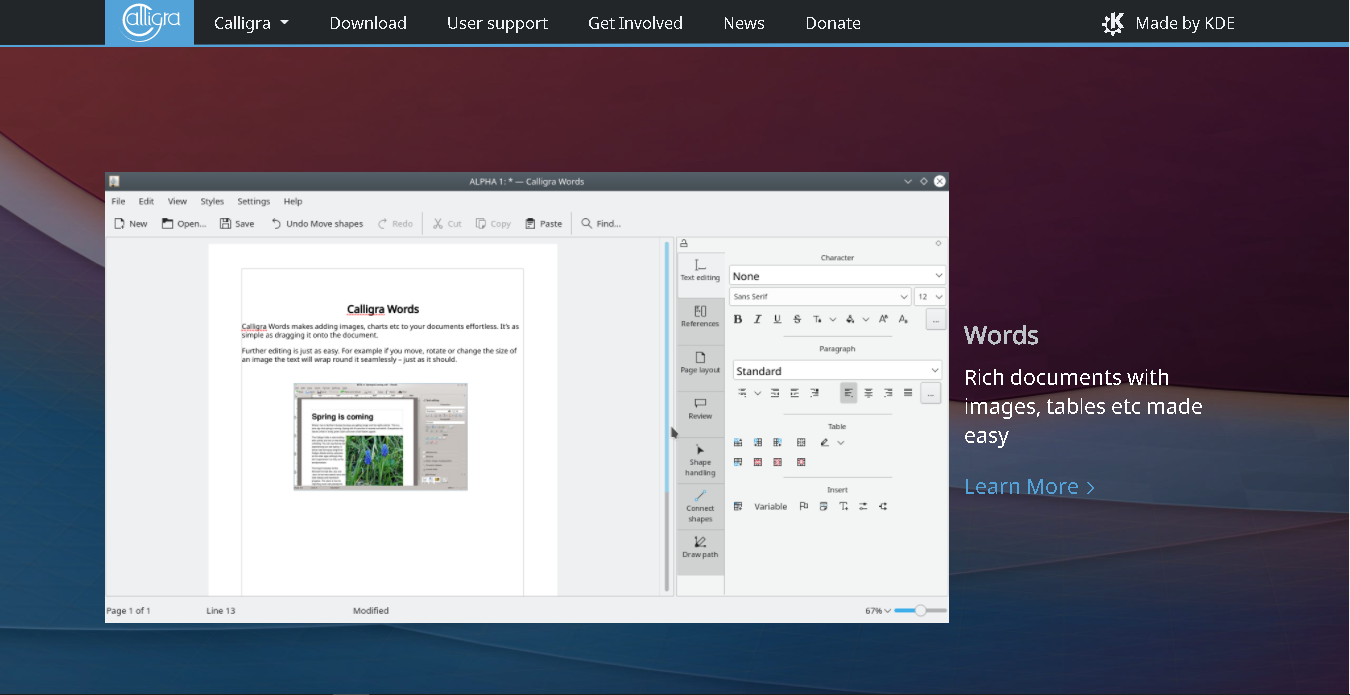Click the Character section more options button
1350x695 pixels.
[936, 319]
